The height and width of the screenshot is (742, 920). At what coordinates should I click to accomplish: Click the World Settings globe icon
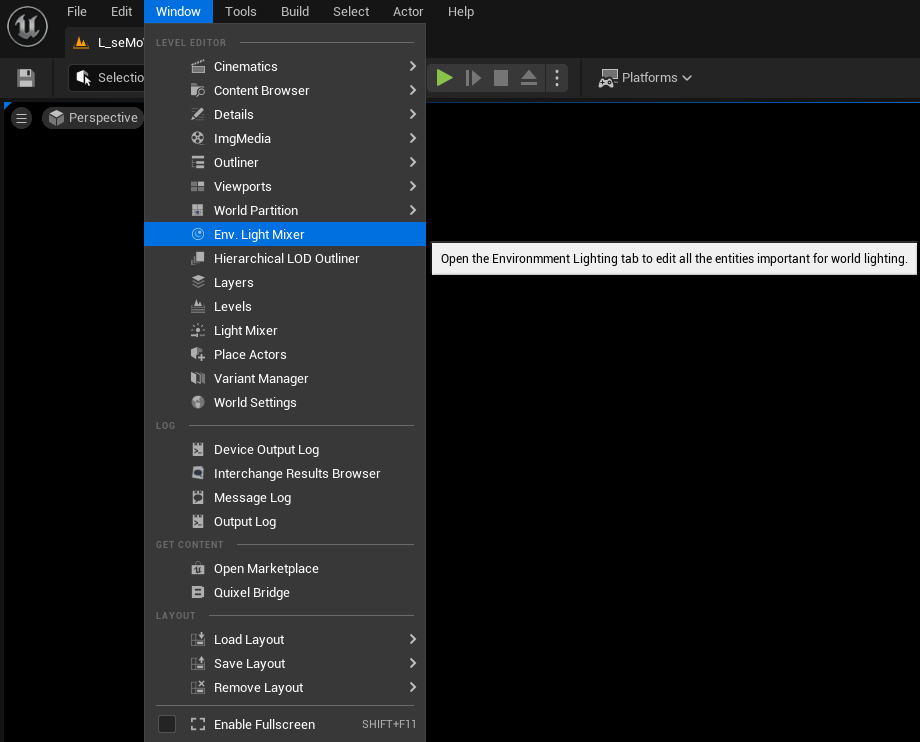pyautogui.click(x=198, y=403)
